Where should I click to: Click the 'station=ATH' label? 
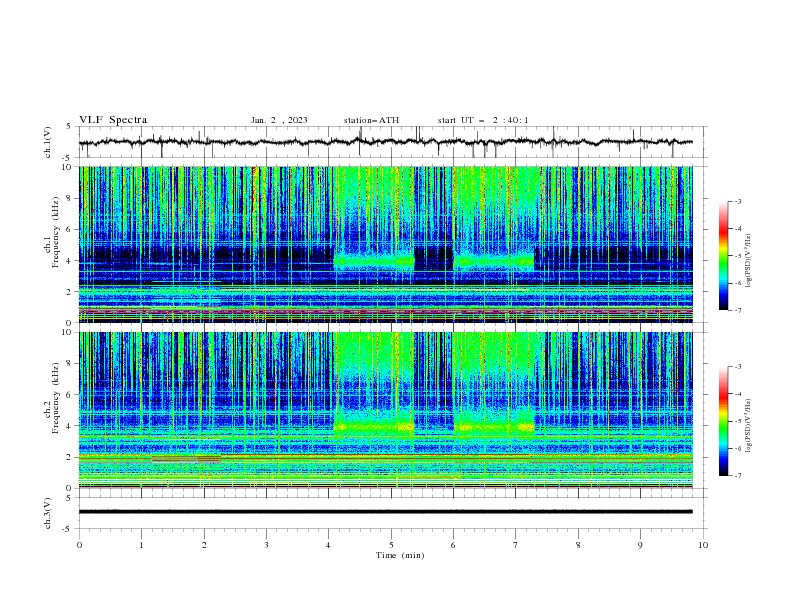[x=371, y=120]
